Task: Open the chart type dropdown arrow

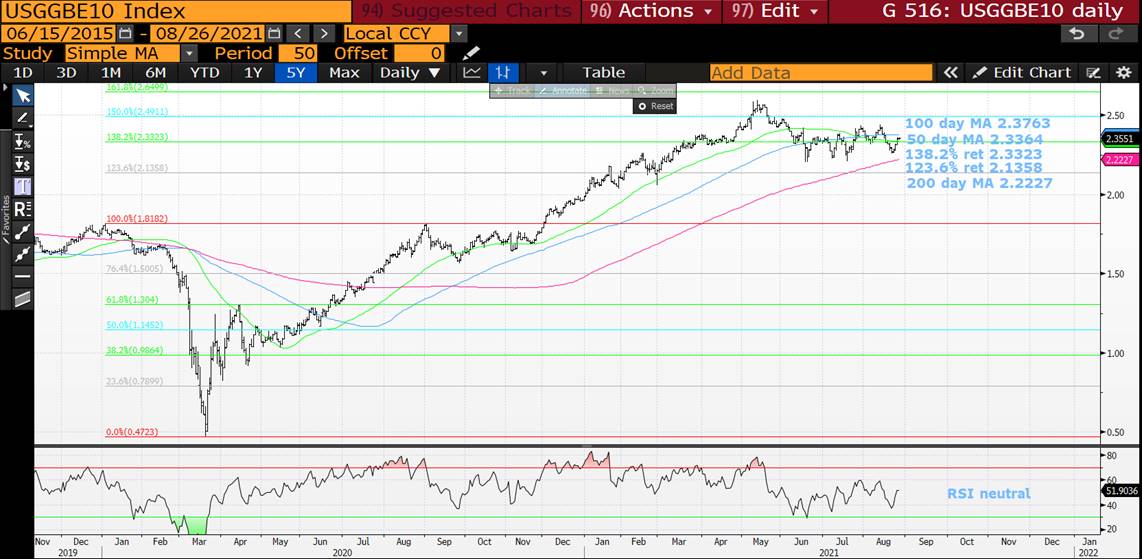Action: click(x=543, y=72)
